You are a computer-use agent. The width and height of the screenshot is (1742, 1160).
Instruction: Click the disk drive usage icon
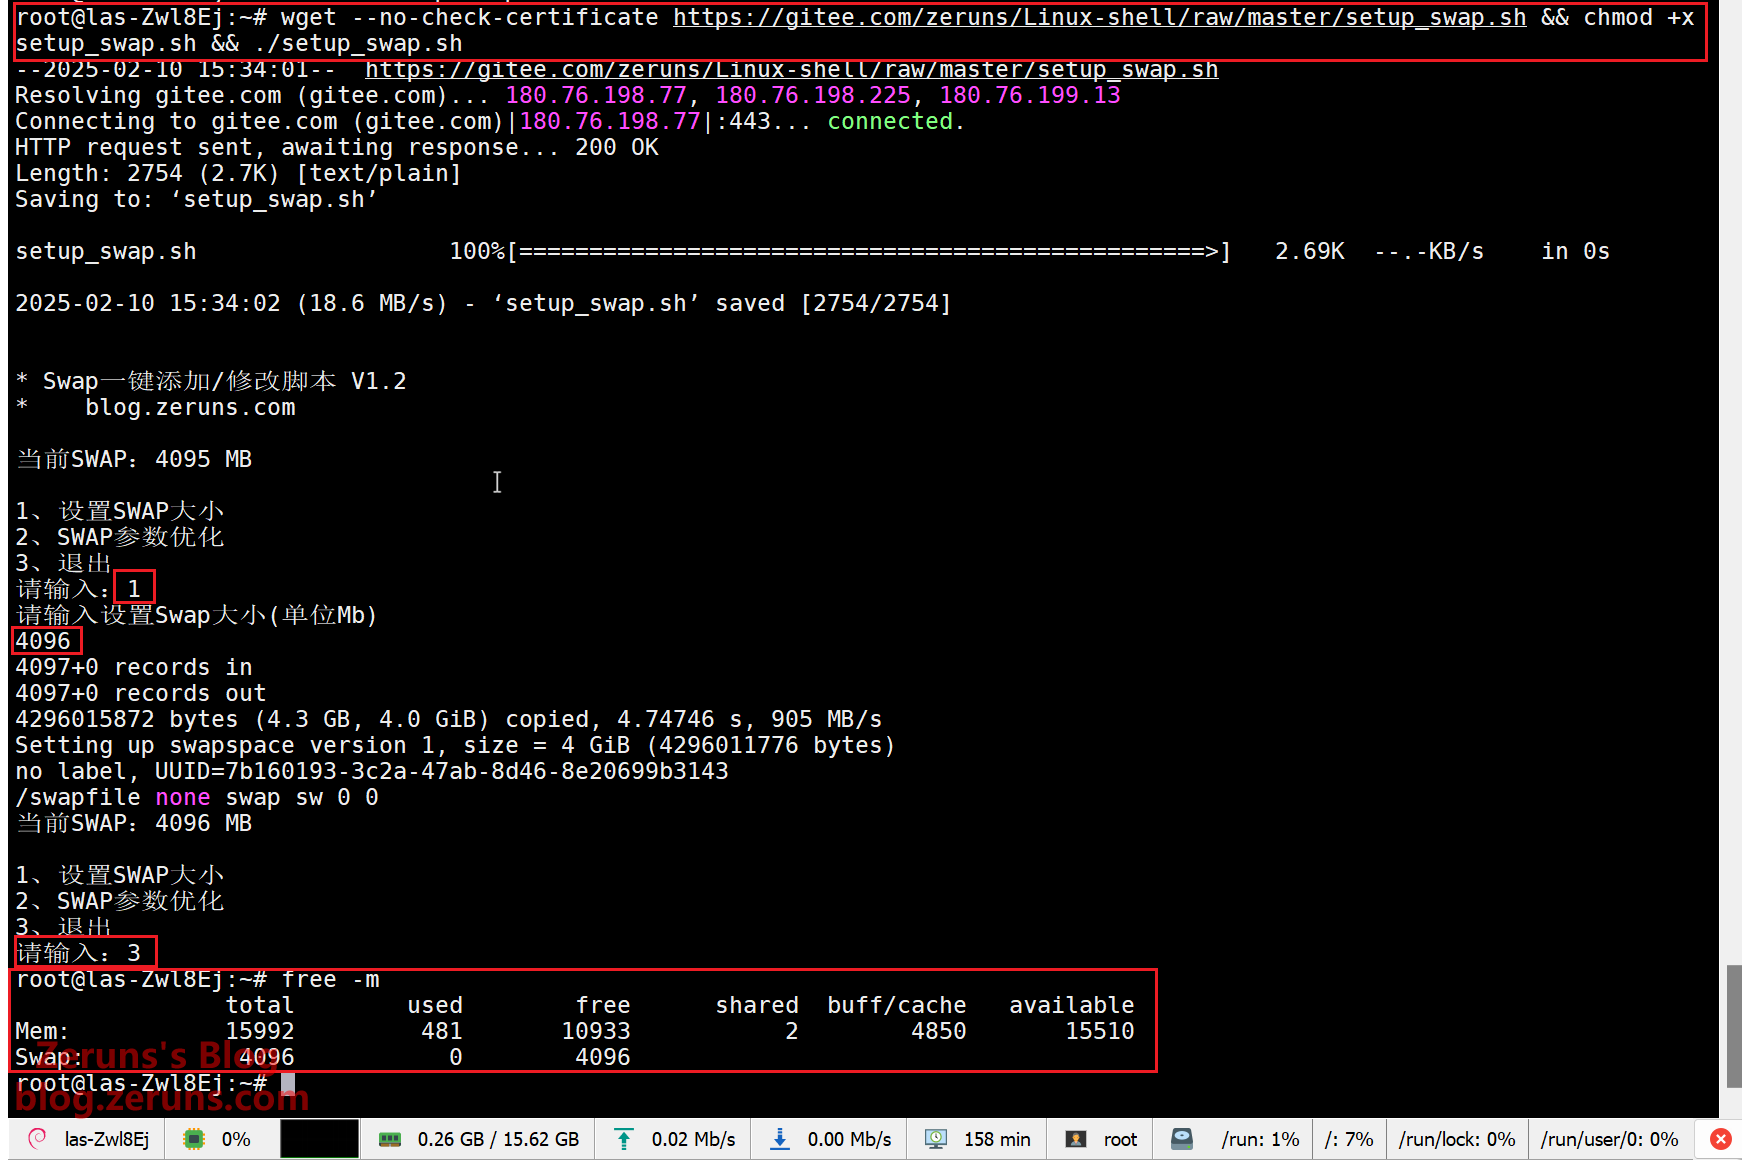1182,1139
